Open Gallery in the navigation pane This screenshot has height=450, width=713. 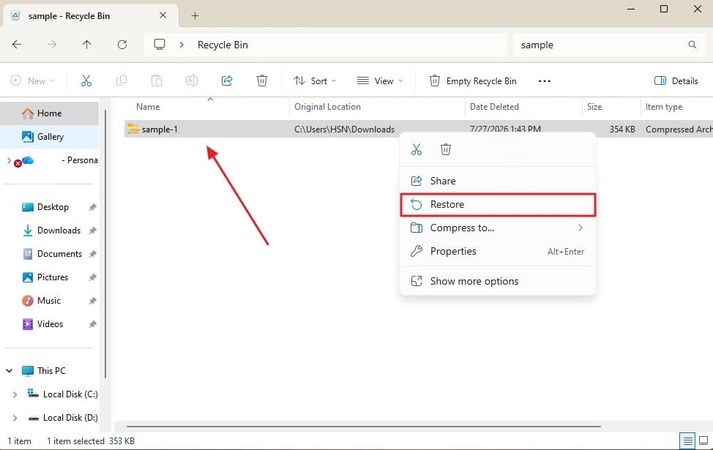49,137
